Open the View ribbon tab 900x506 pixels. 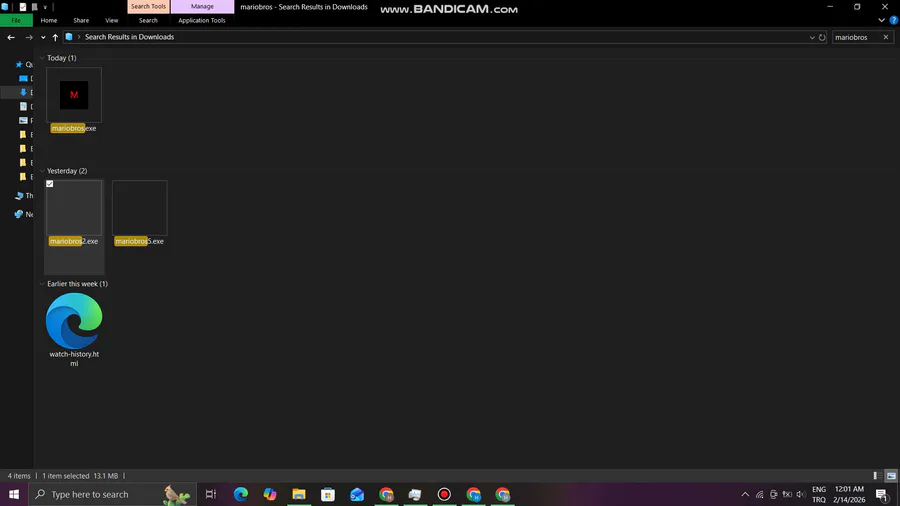(111, 21)
